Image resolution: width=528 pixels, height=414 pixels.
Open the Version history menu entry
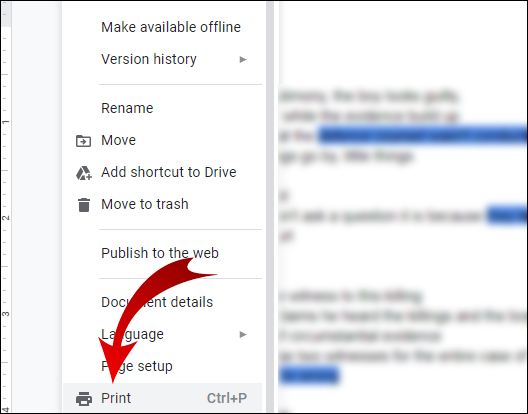pyautogui.click(x=149, y=59)
